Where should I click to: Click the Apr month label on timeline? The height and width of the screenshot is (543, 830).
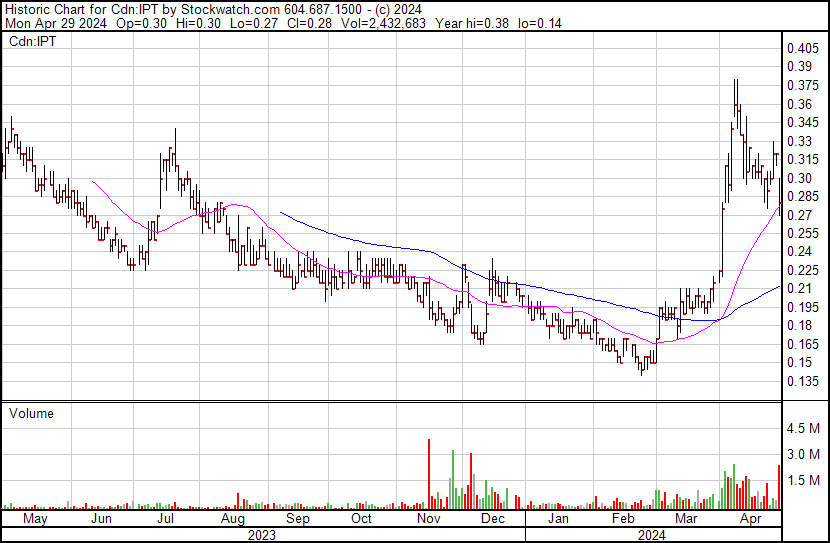click(751, 519)
